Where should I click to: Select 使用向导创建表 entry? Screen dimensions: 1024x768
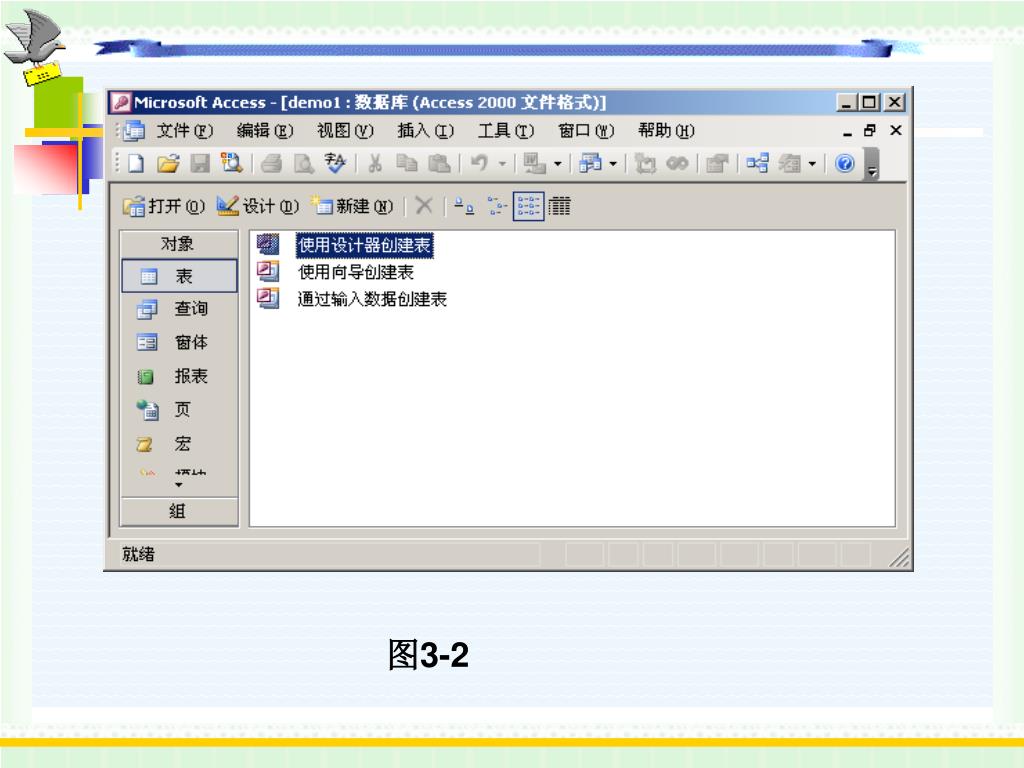click(x=356, y=272)
